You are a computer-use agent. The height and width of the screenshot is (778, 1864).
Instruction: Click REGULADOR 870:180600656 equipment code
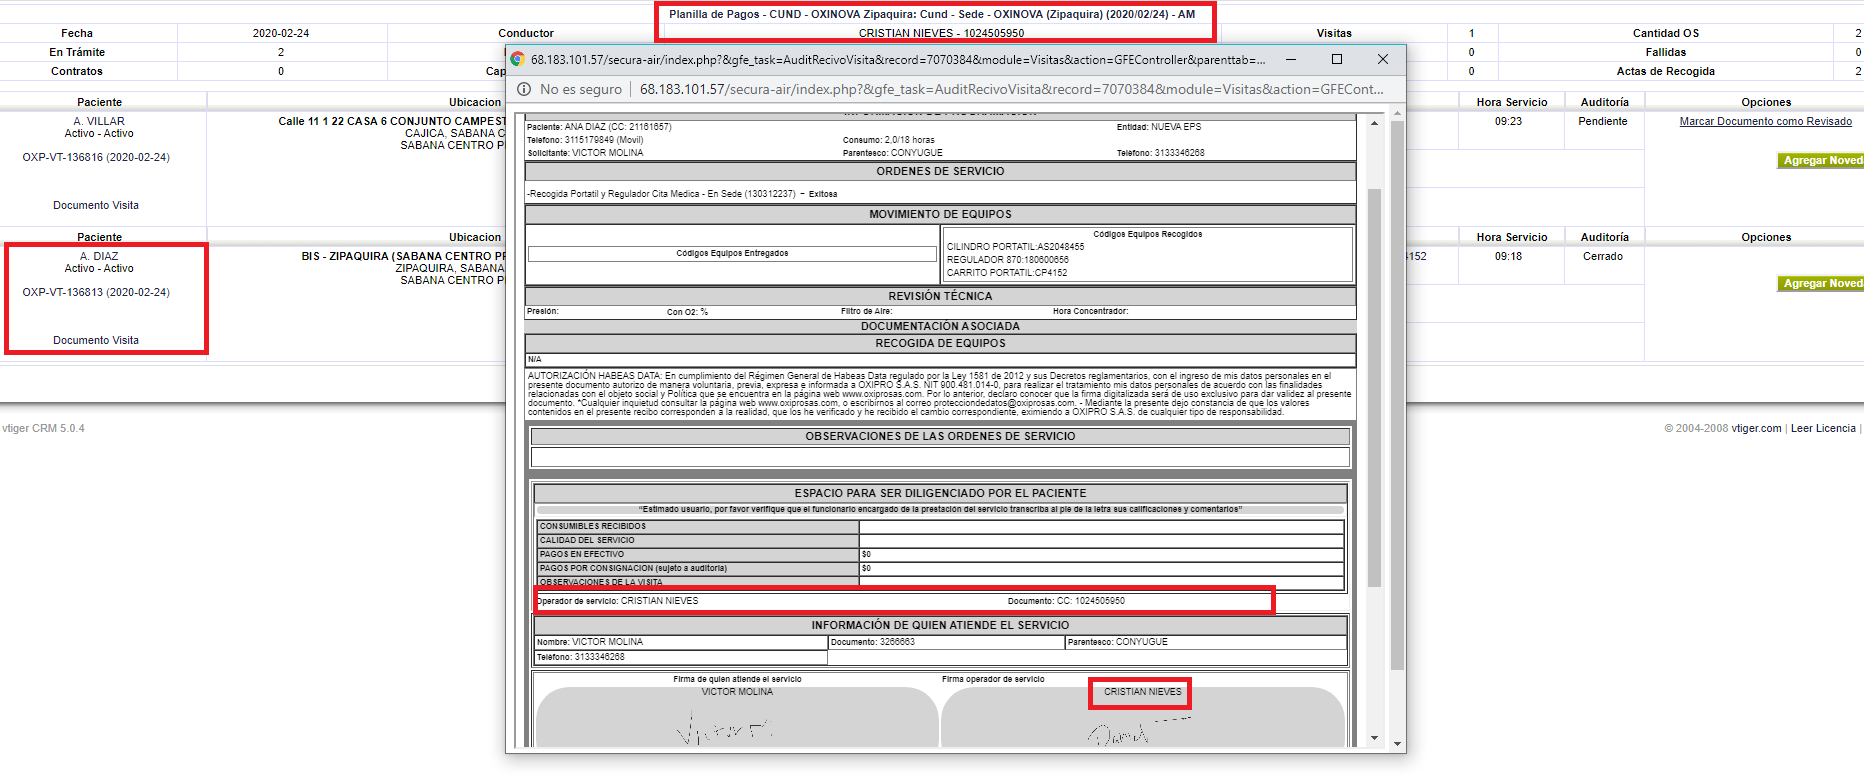pos(1007,259)
